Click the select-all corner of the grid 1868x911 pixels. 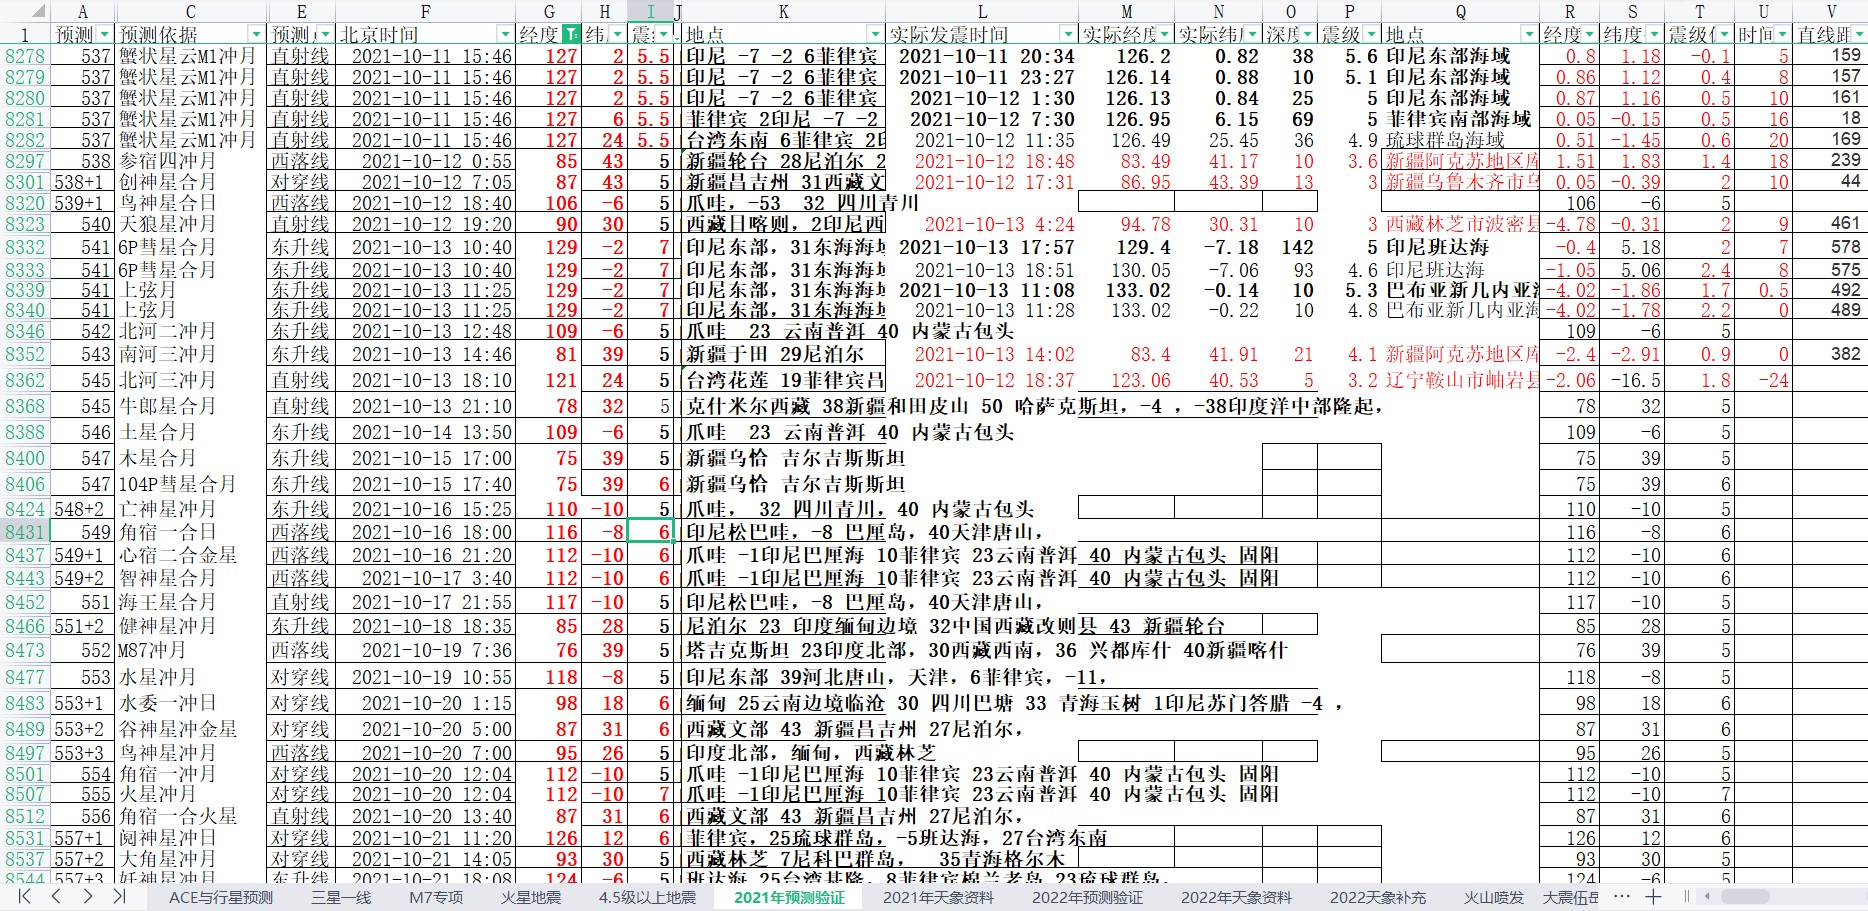24,11
